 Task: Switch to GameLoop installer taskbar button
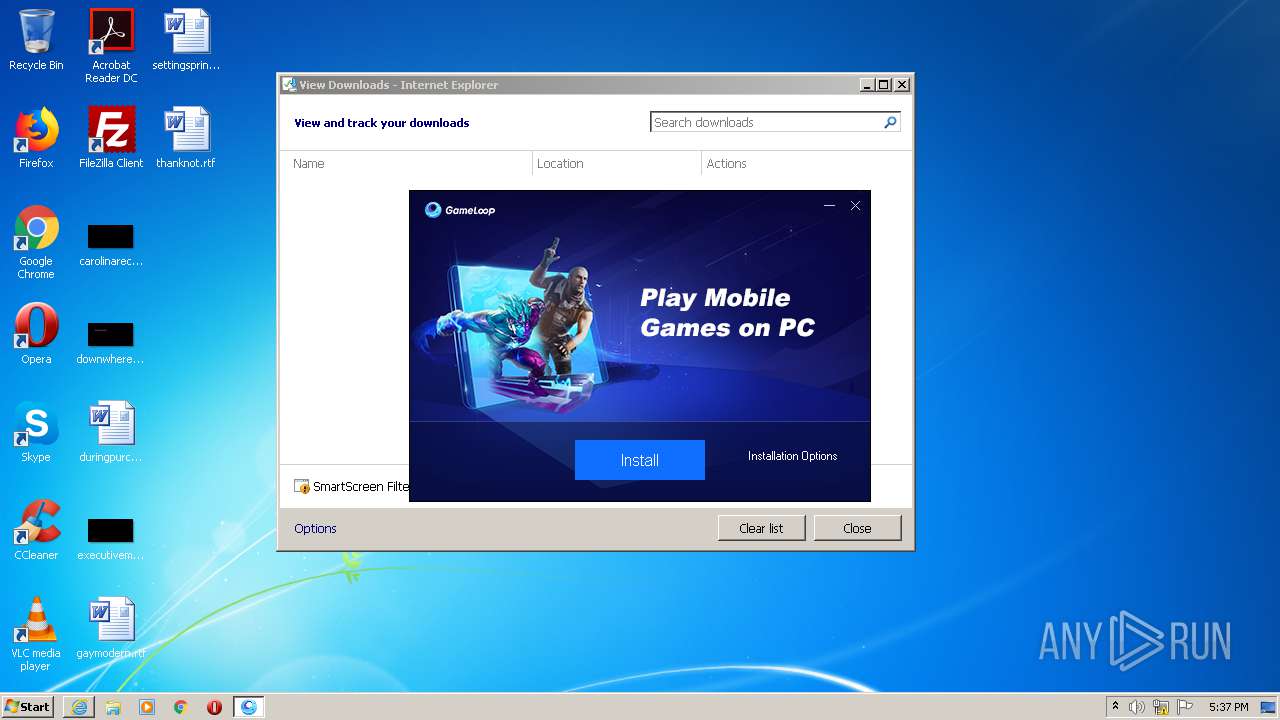[x=249, y=707]
